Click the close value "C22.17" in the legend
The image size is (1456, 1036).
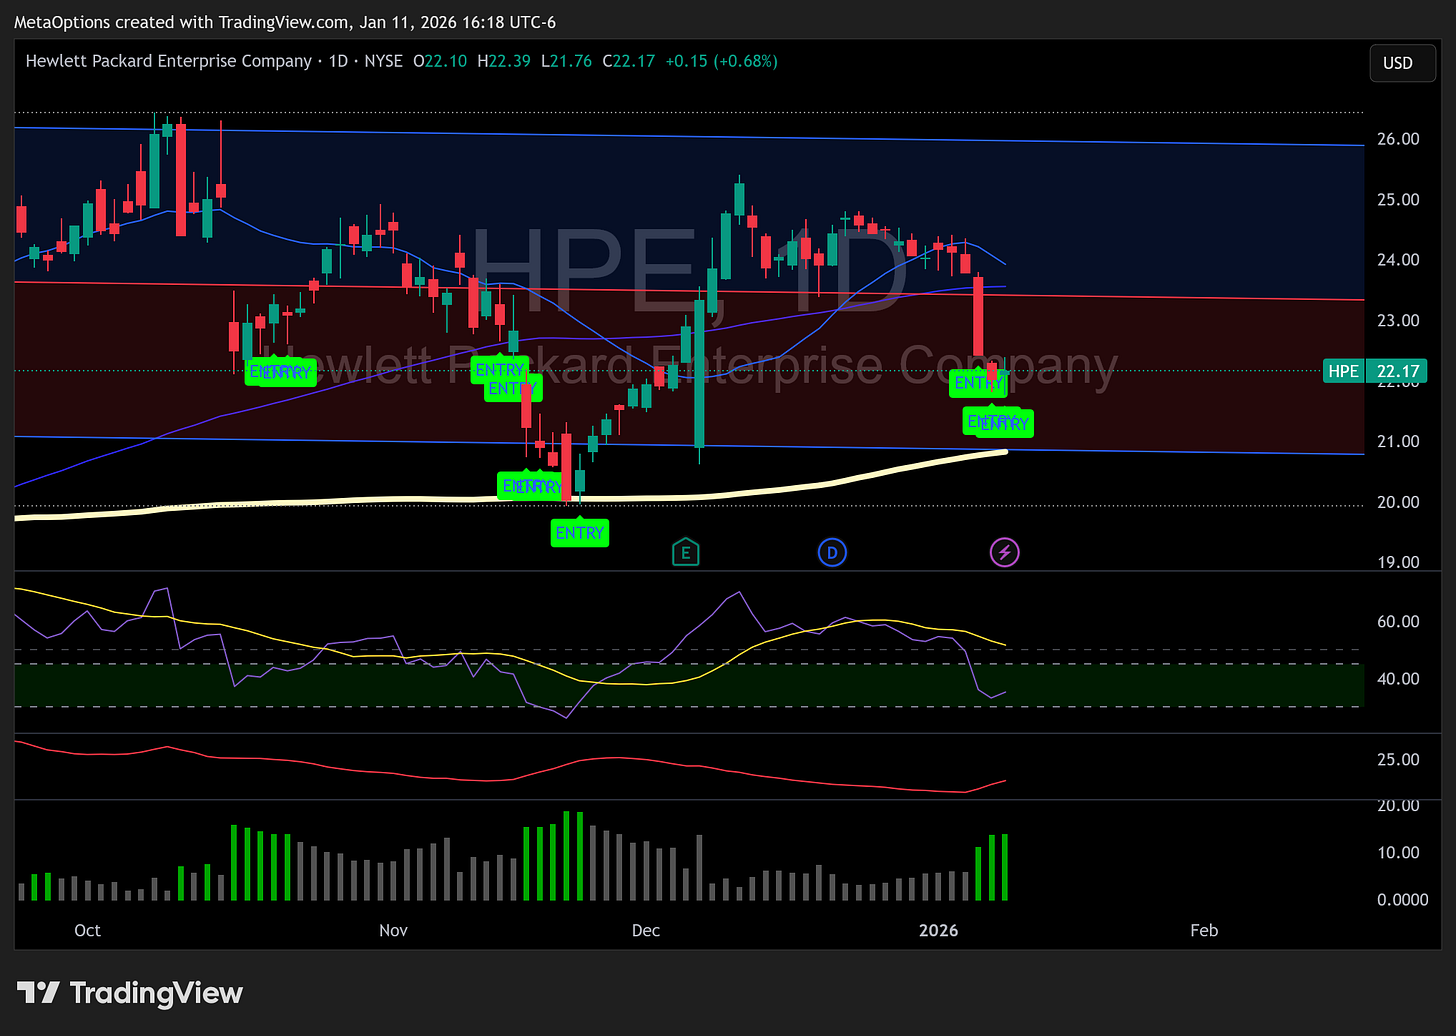click(x=629, y=61)
